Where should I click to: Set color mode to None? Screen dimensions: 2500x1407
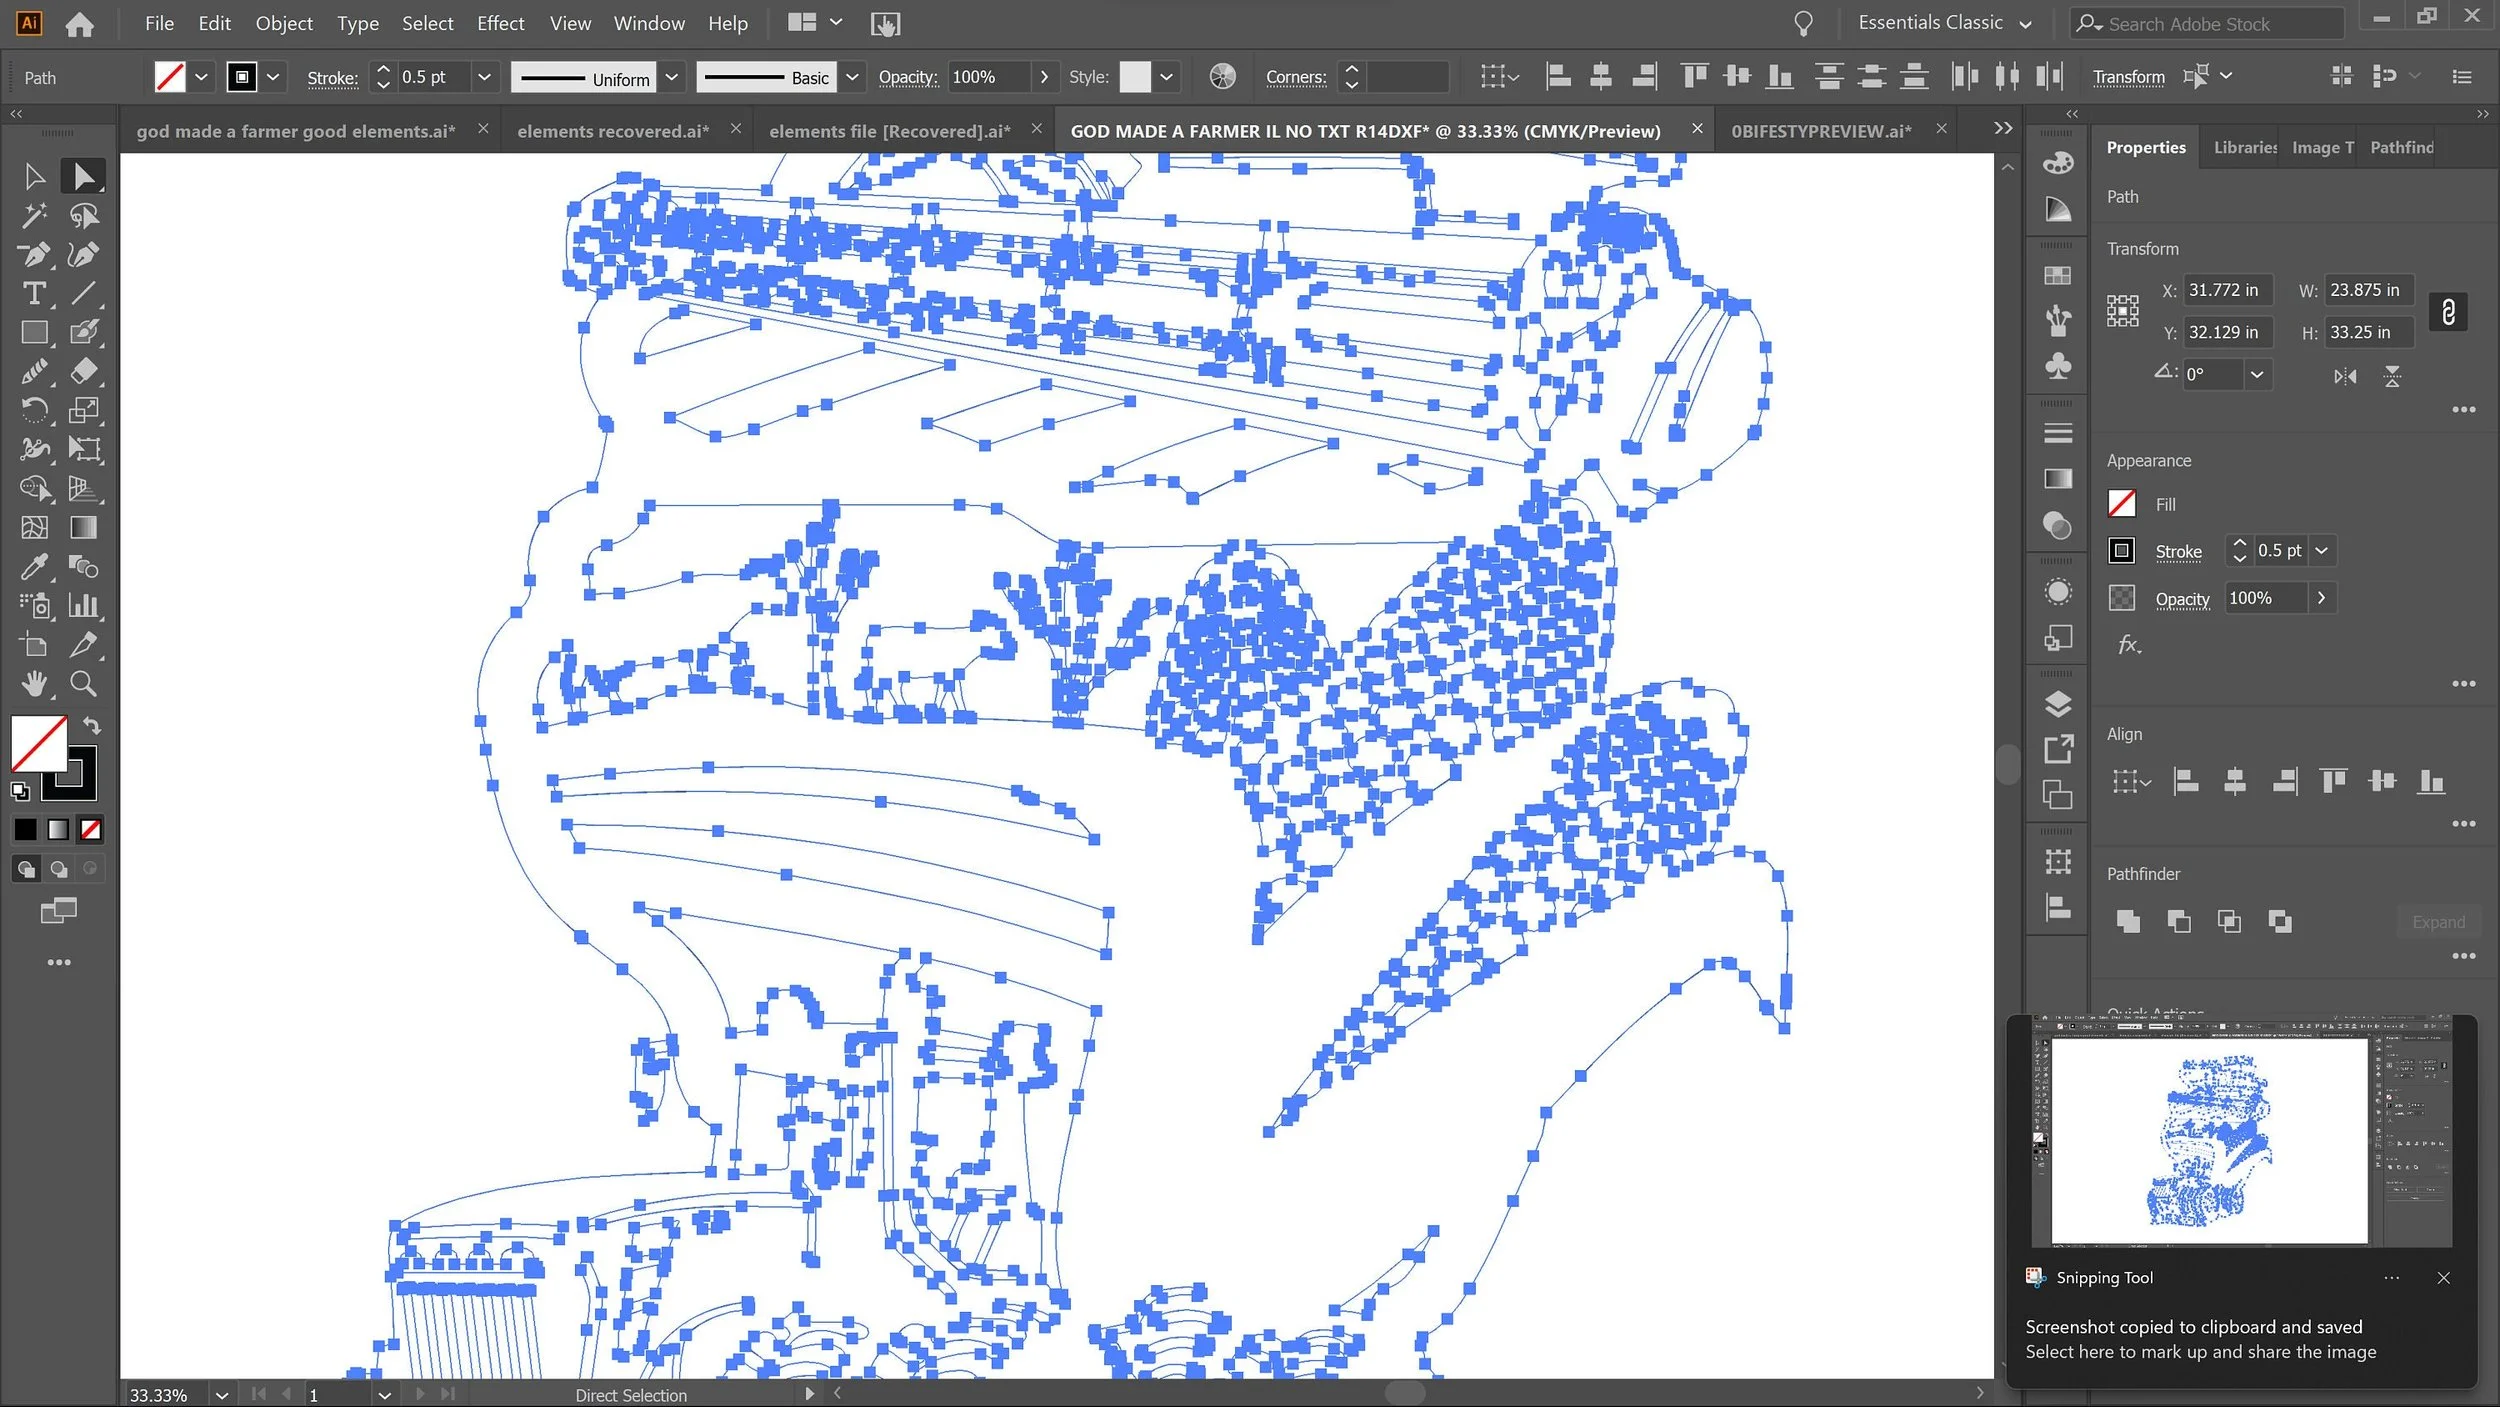click(91, 829)
